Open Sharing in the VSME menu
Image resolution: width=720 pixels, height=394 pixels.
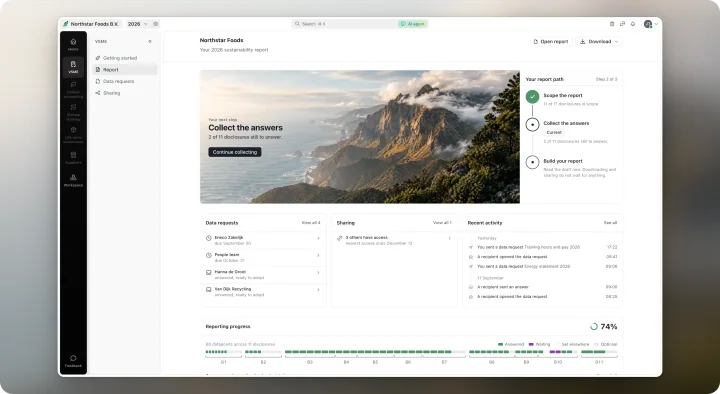pos(124,93)
